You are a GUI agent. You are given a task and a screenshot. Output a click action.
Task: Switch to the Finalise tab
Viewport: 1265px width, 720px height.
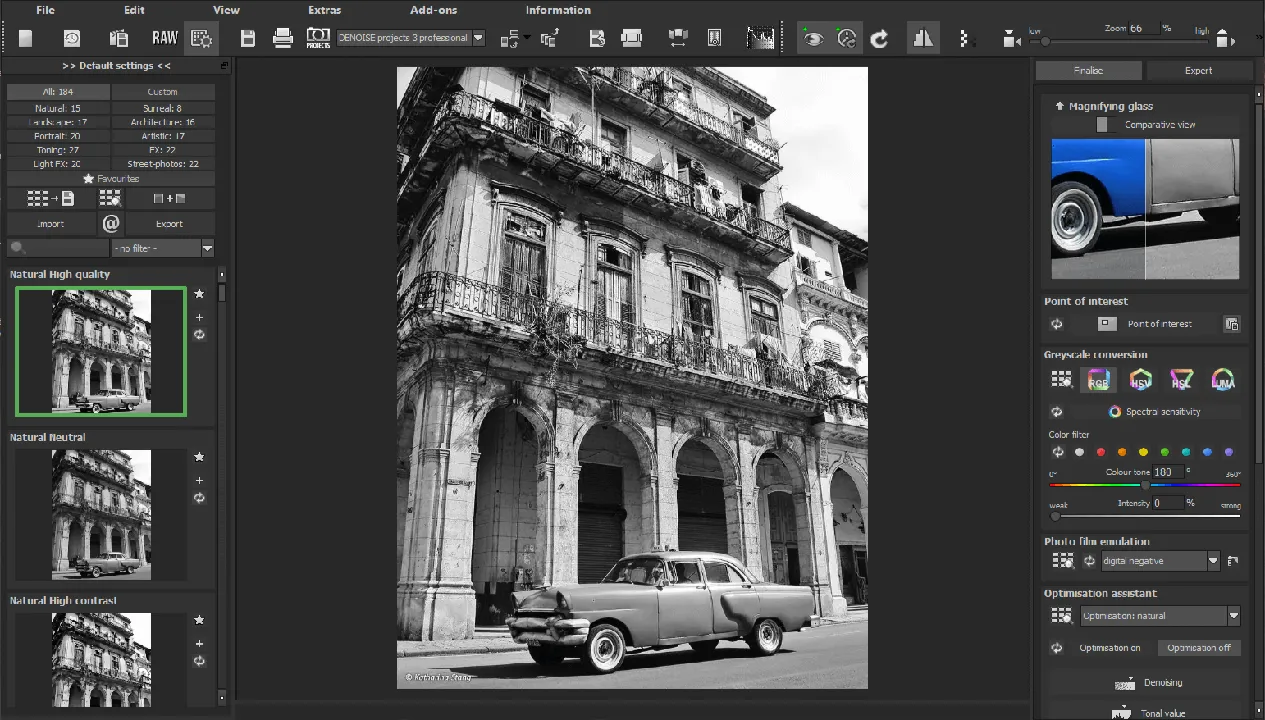(1088, 70)
